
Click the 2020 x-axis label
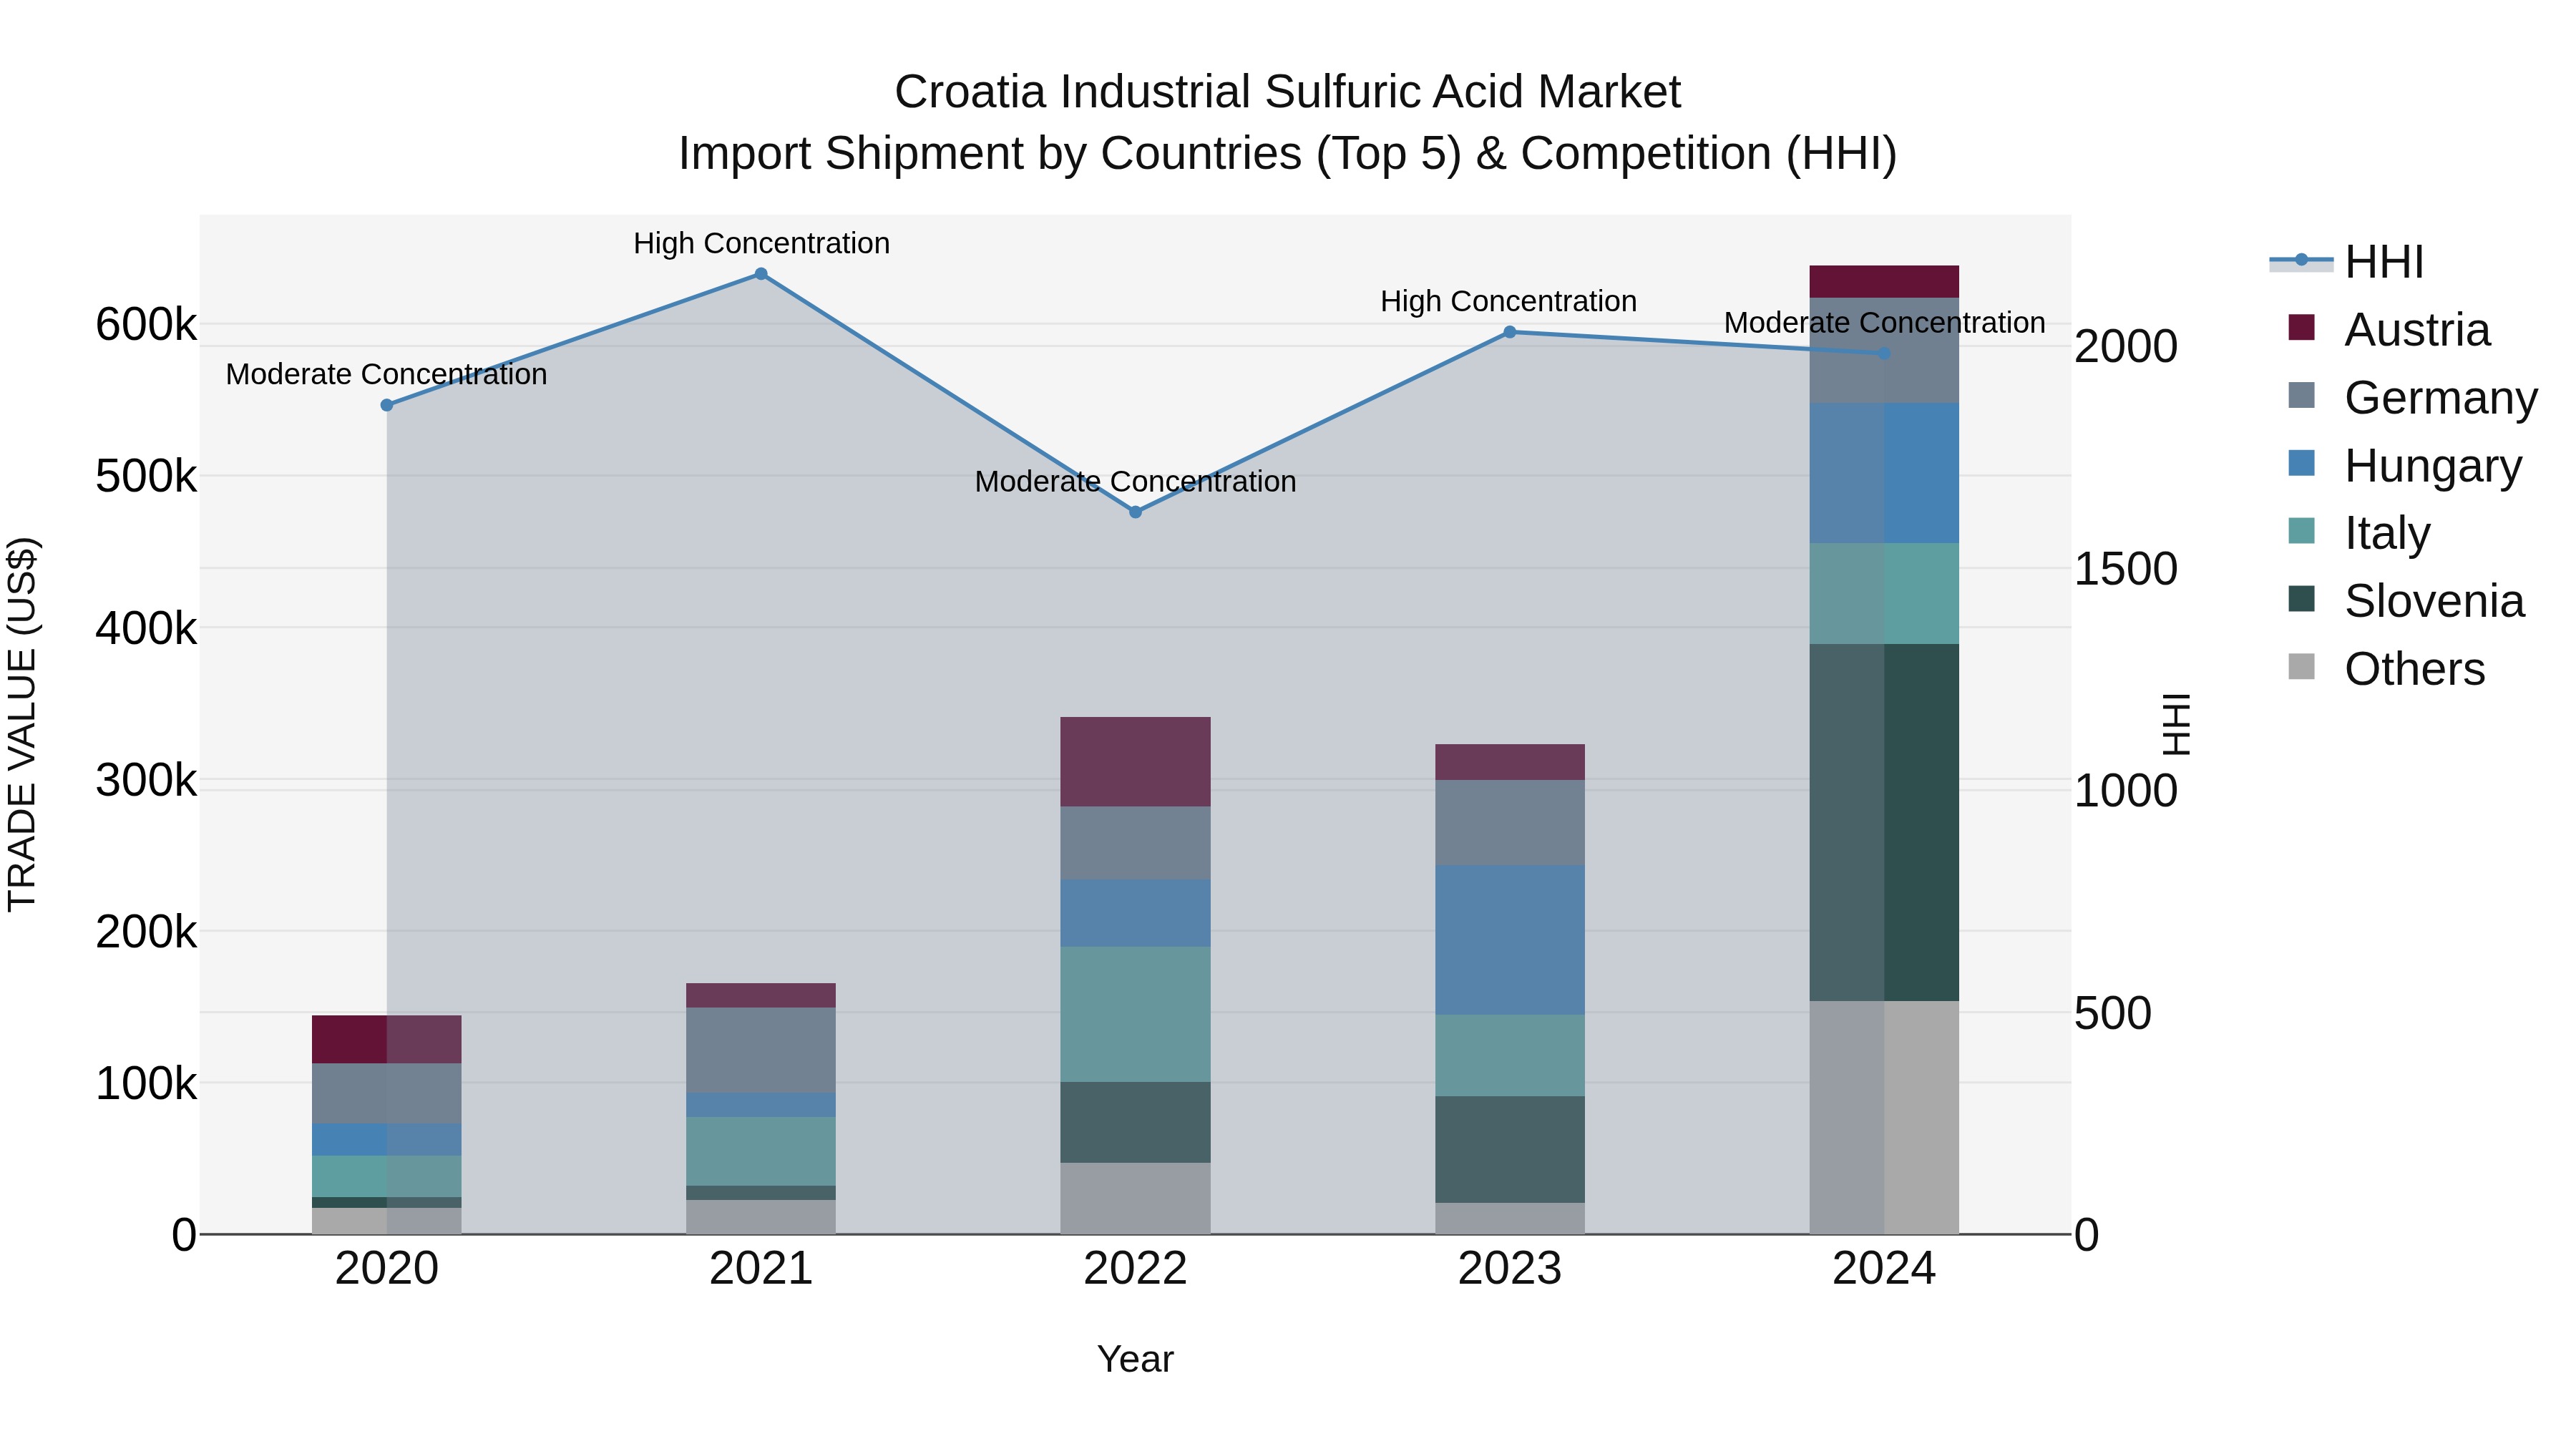pyautogui.click(x=387, y=1269)
